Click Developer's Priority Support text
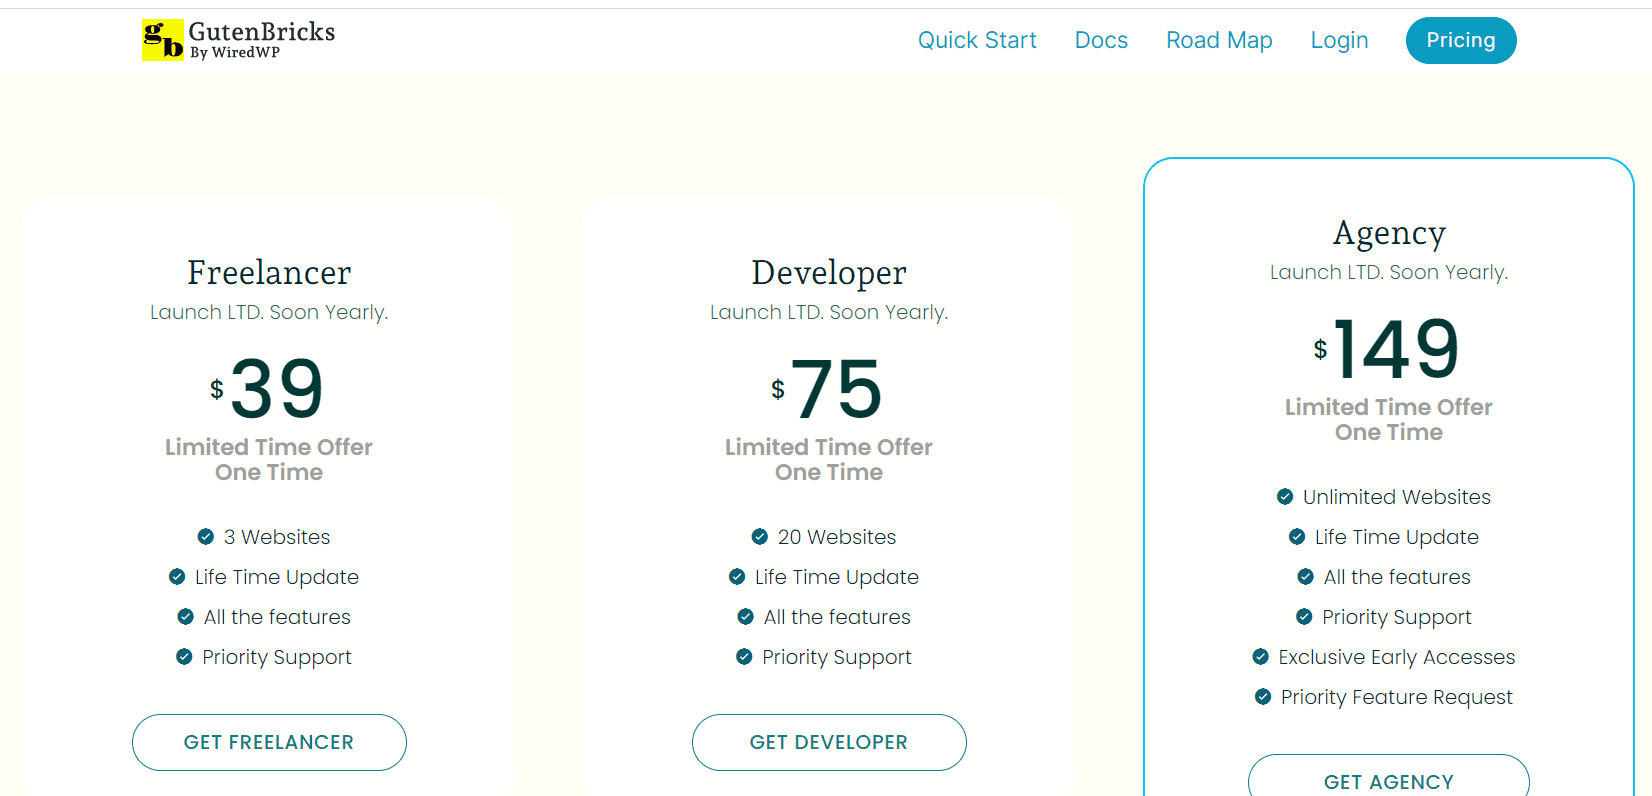The width and height of the screenshot is (1652, 796). click(837, 657)
